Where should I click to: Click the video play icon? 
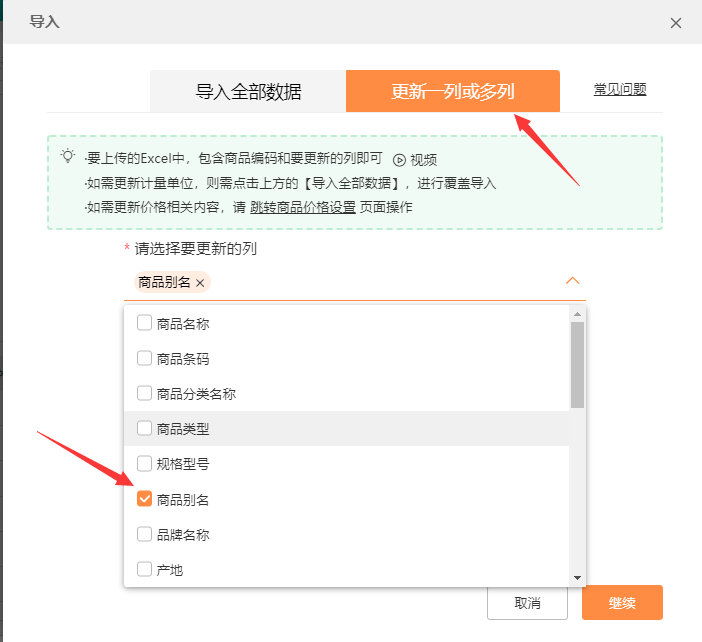pos(400,159)
